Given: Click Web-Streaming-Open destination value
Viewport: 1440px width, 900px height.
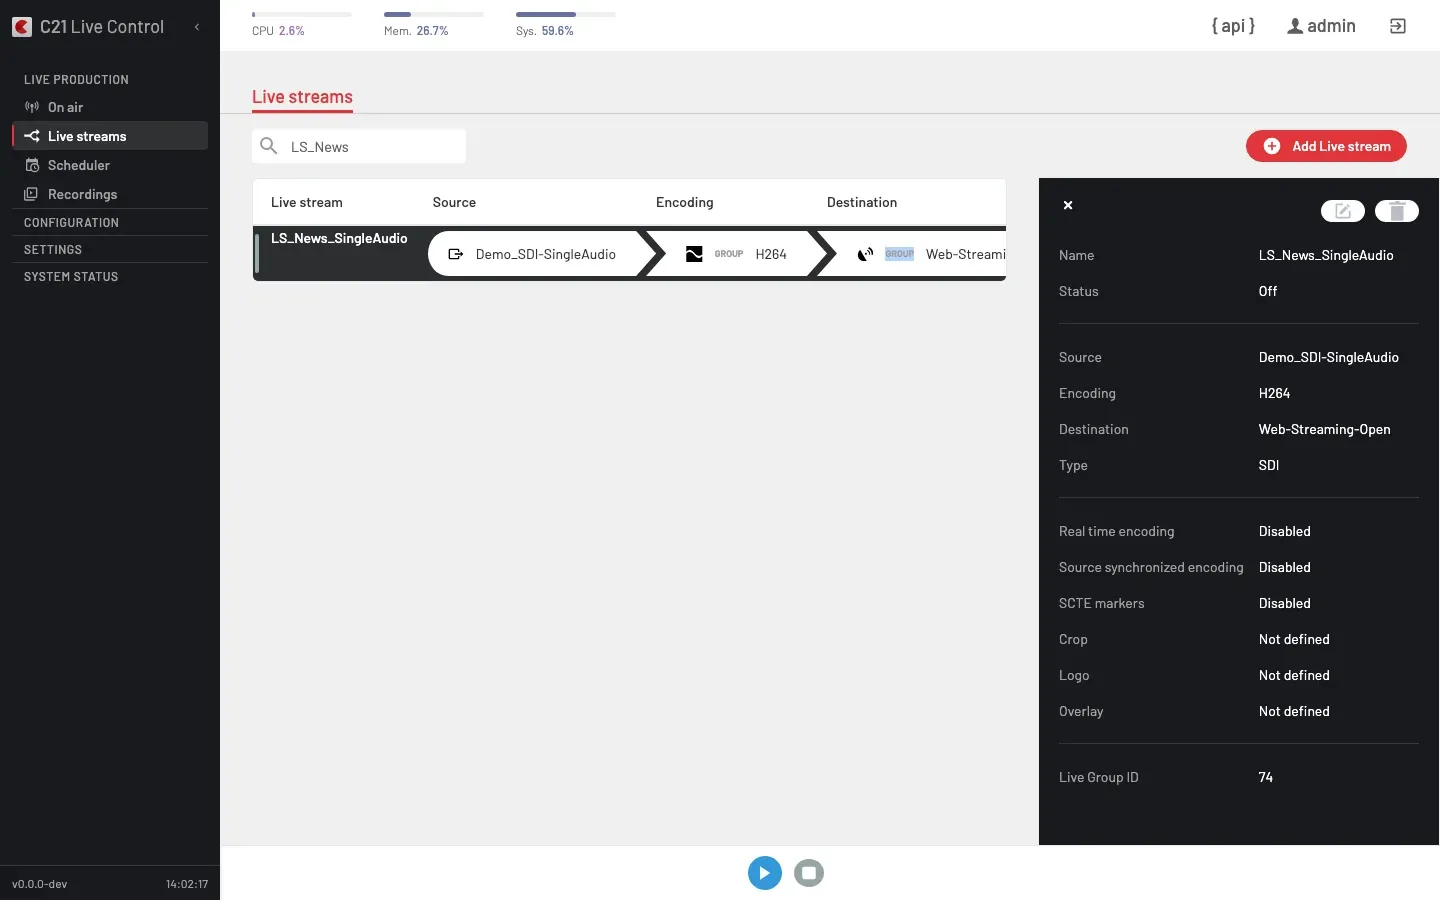Looking at the screenshot, I should 1325,429.
